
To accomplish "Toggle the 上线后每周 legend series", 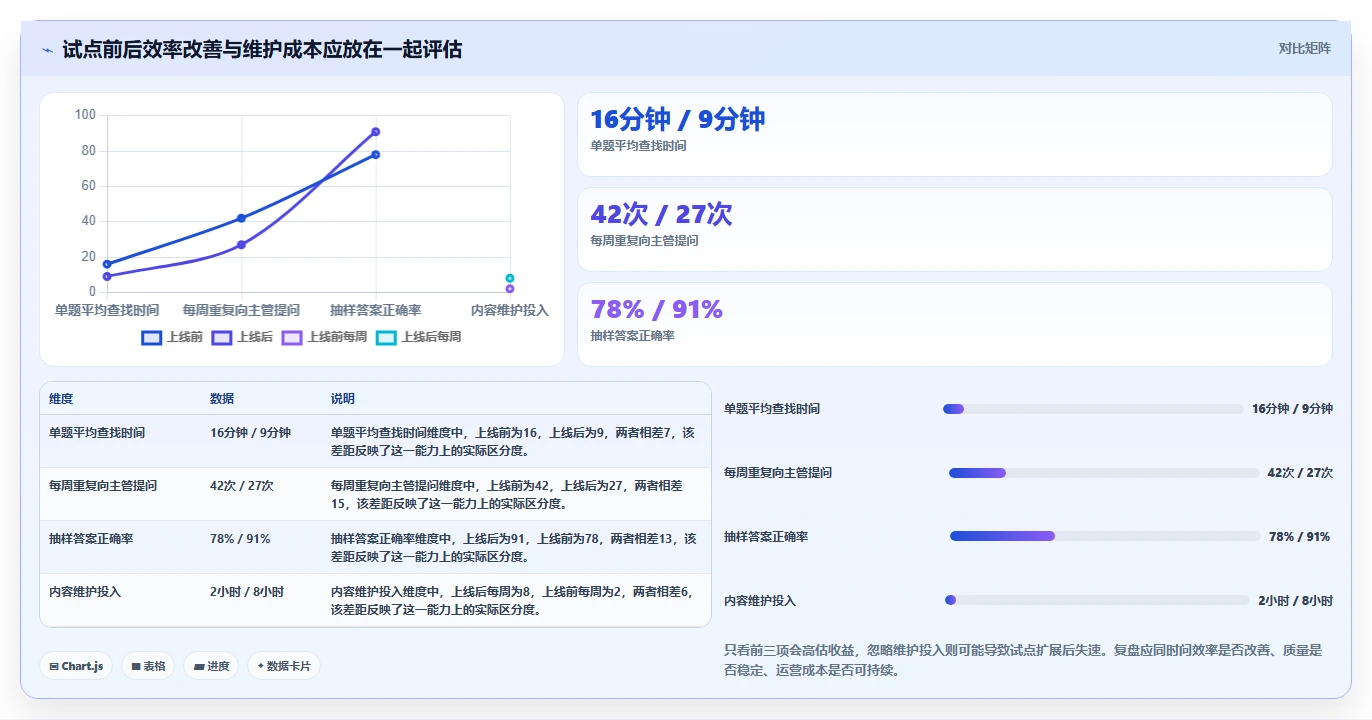I will [418, 338].
